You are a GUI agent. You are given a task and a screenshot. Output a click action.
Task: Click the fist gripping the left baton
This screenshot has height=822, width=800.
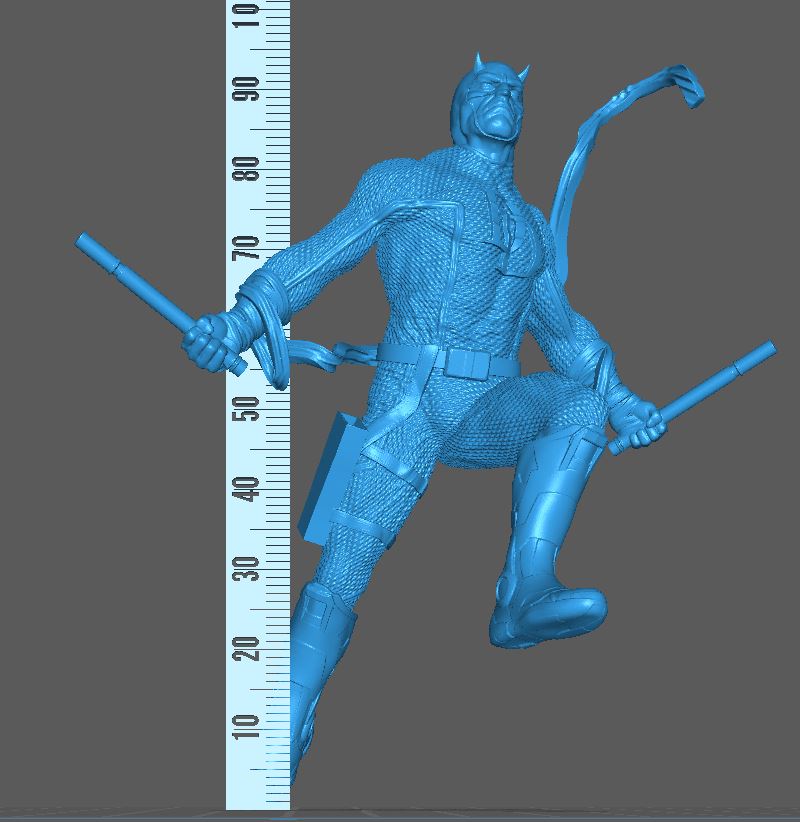point(210,340)
